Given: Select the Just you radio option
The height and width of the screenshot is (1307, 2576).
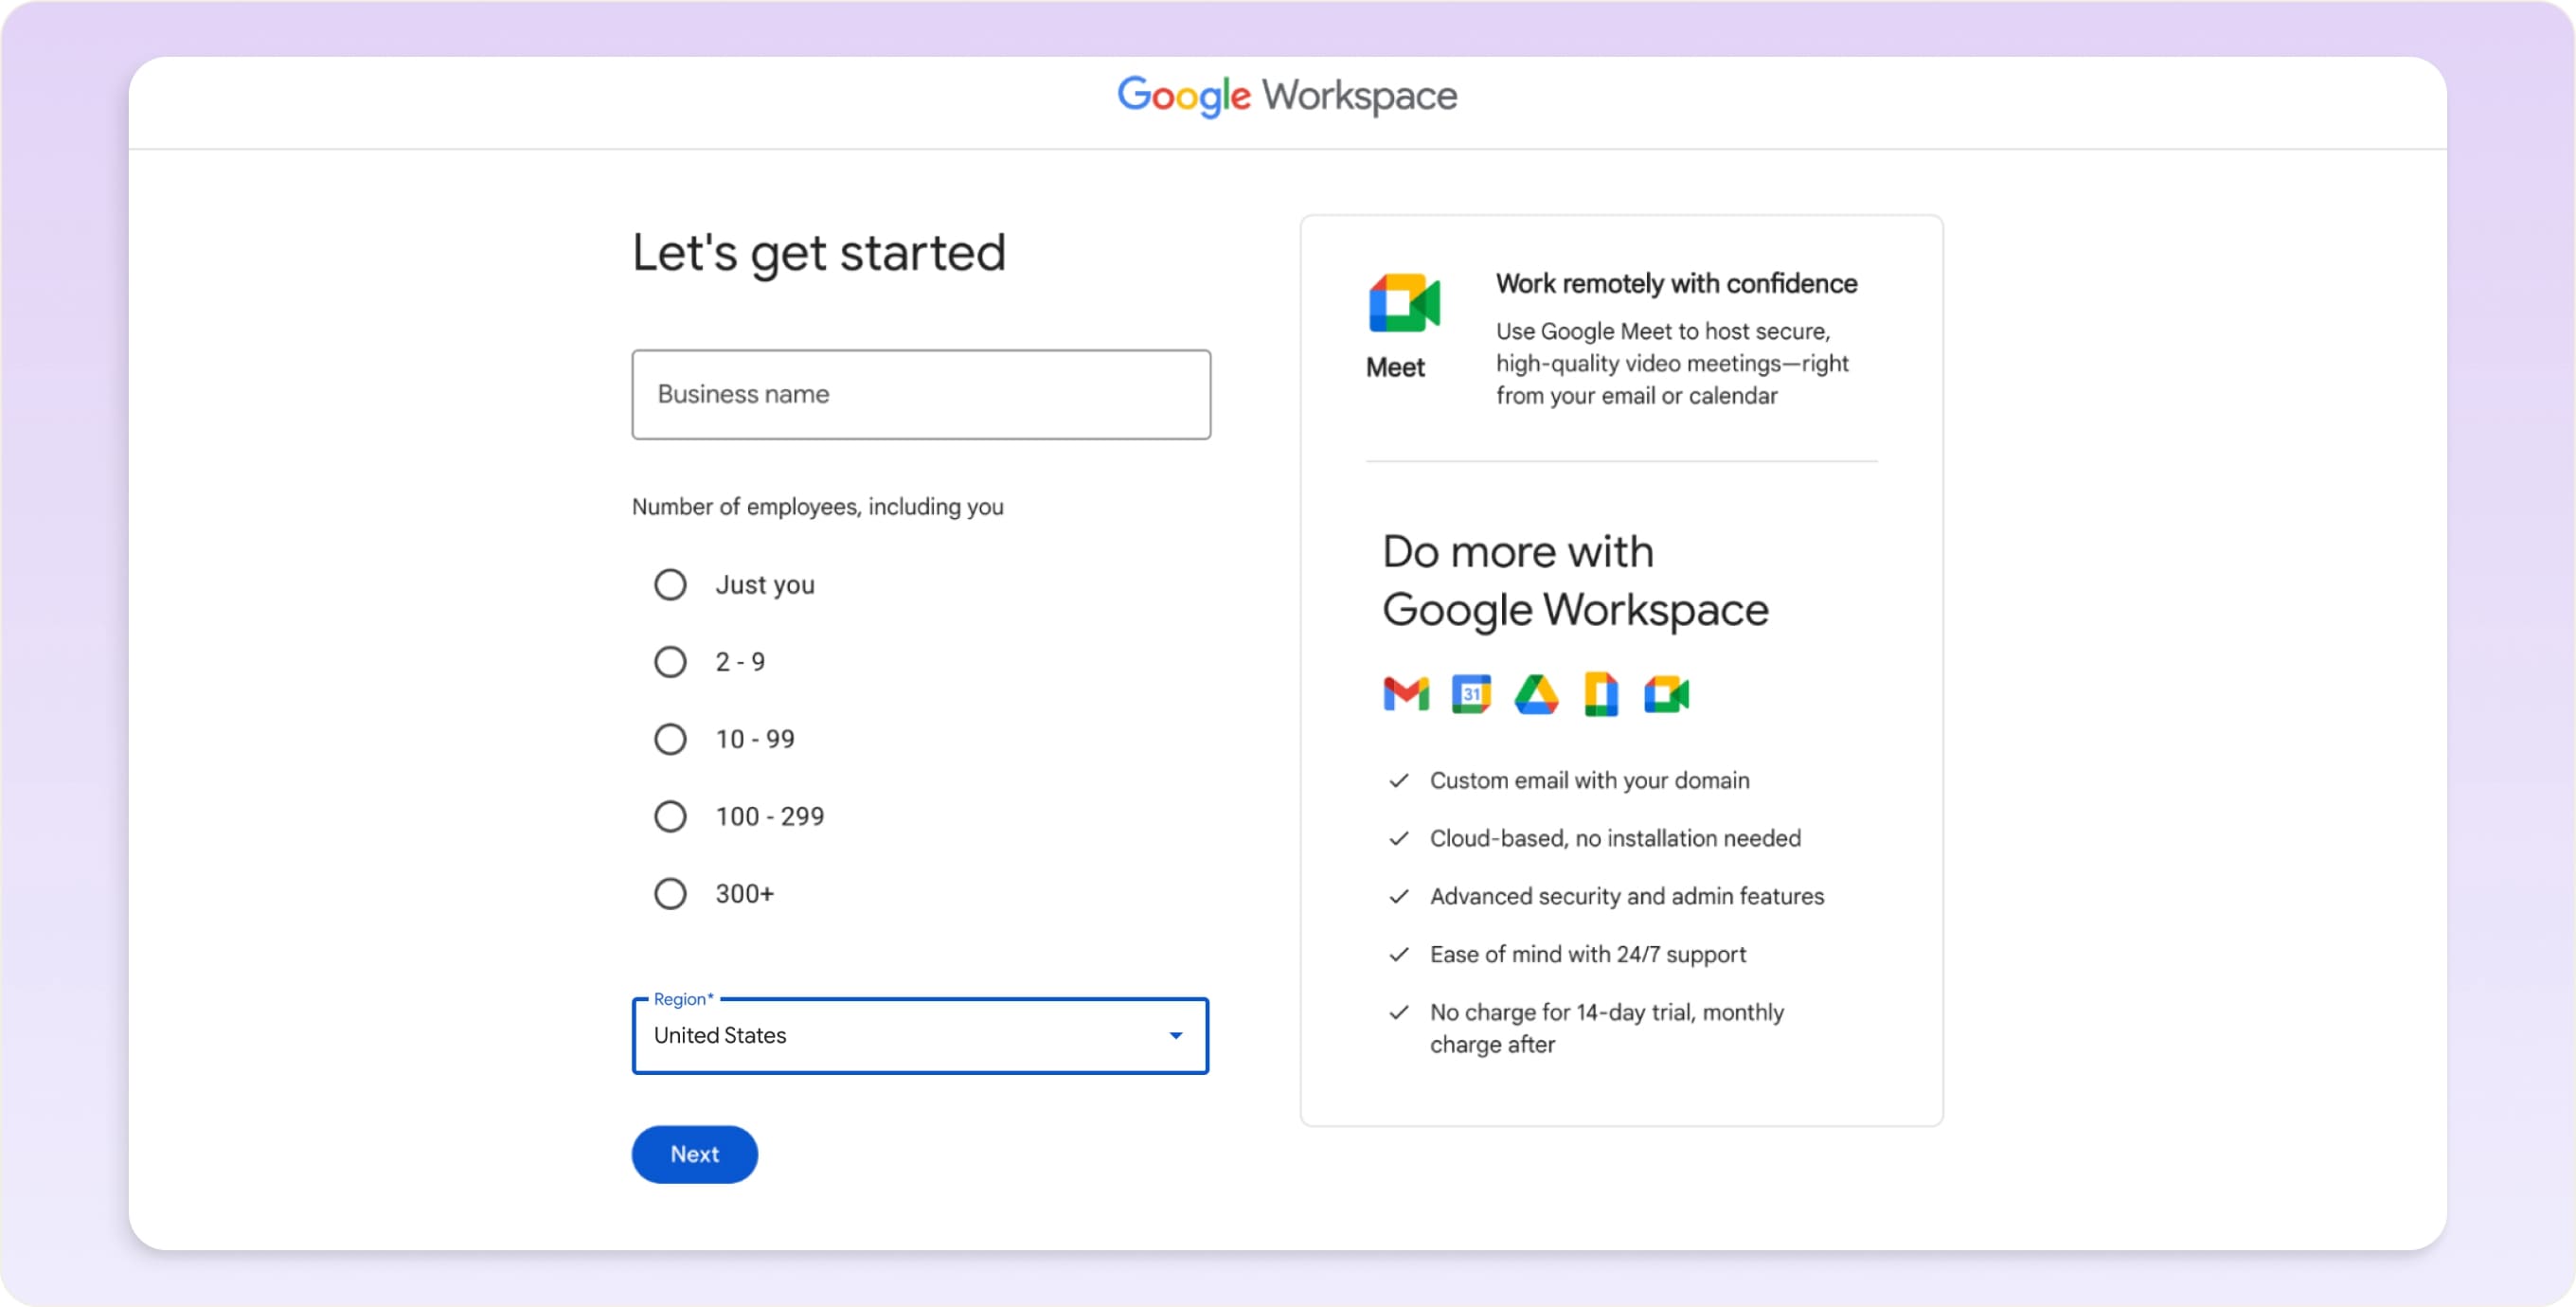Looking at the screenshot, I should [670, 585].
